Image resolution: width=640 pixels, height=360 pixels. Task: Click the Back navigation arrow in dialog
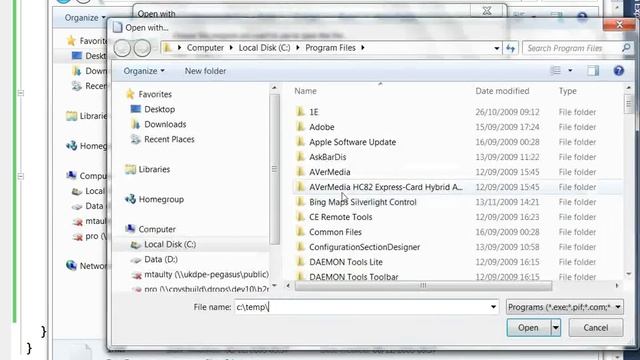(x=122, y=48)
